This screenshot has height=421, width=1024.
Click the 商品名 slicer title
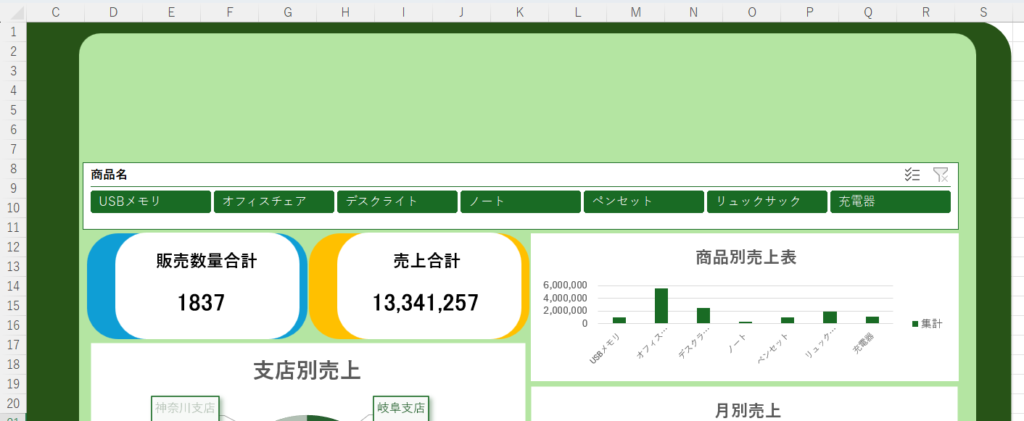[x=109, y=175]
